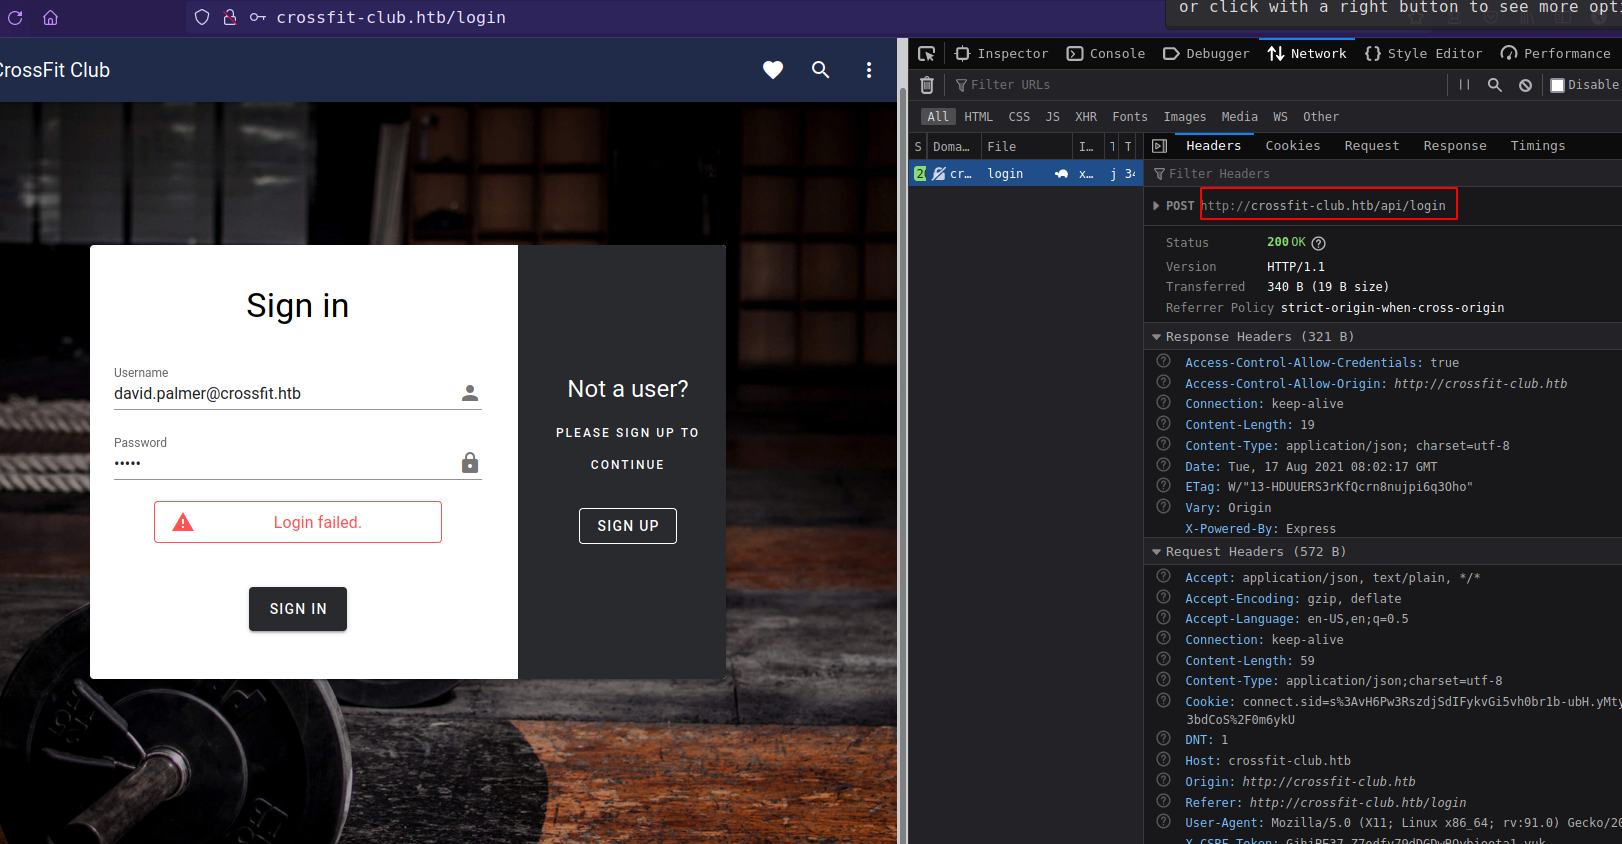The height and width of the screenshot is (844, 1622).
Task: Click the heart icon in CrossFit Club header
Action: point(773,70)
